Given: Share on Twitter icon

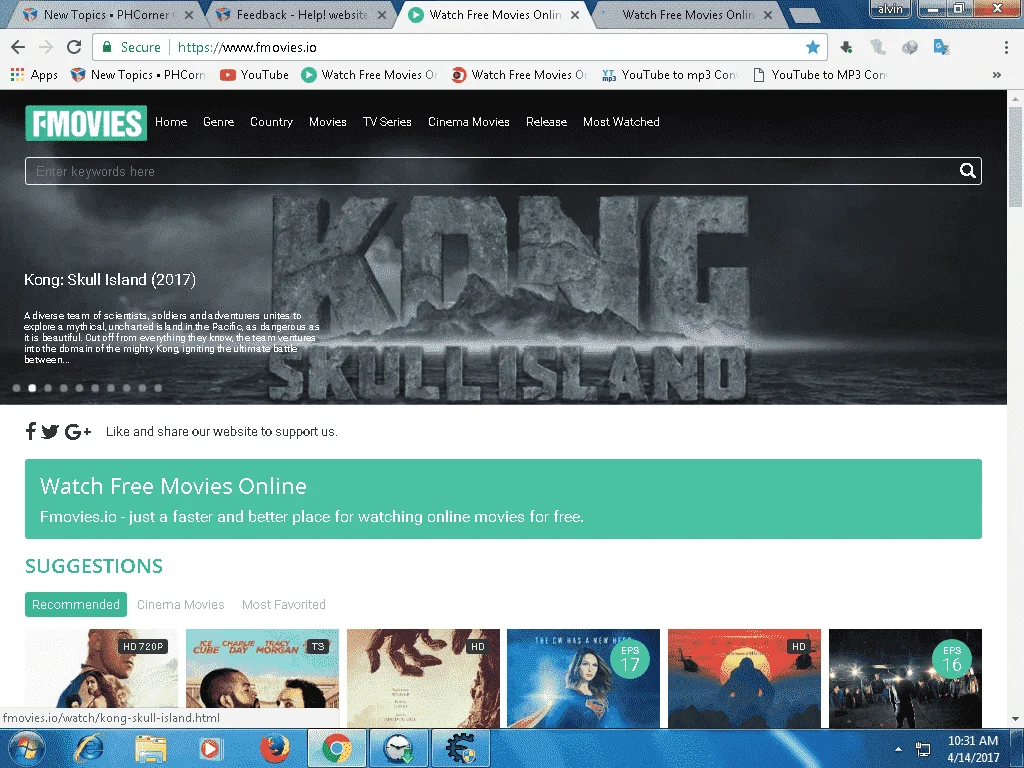Looking at the screenshot, I should pos(50,431).
